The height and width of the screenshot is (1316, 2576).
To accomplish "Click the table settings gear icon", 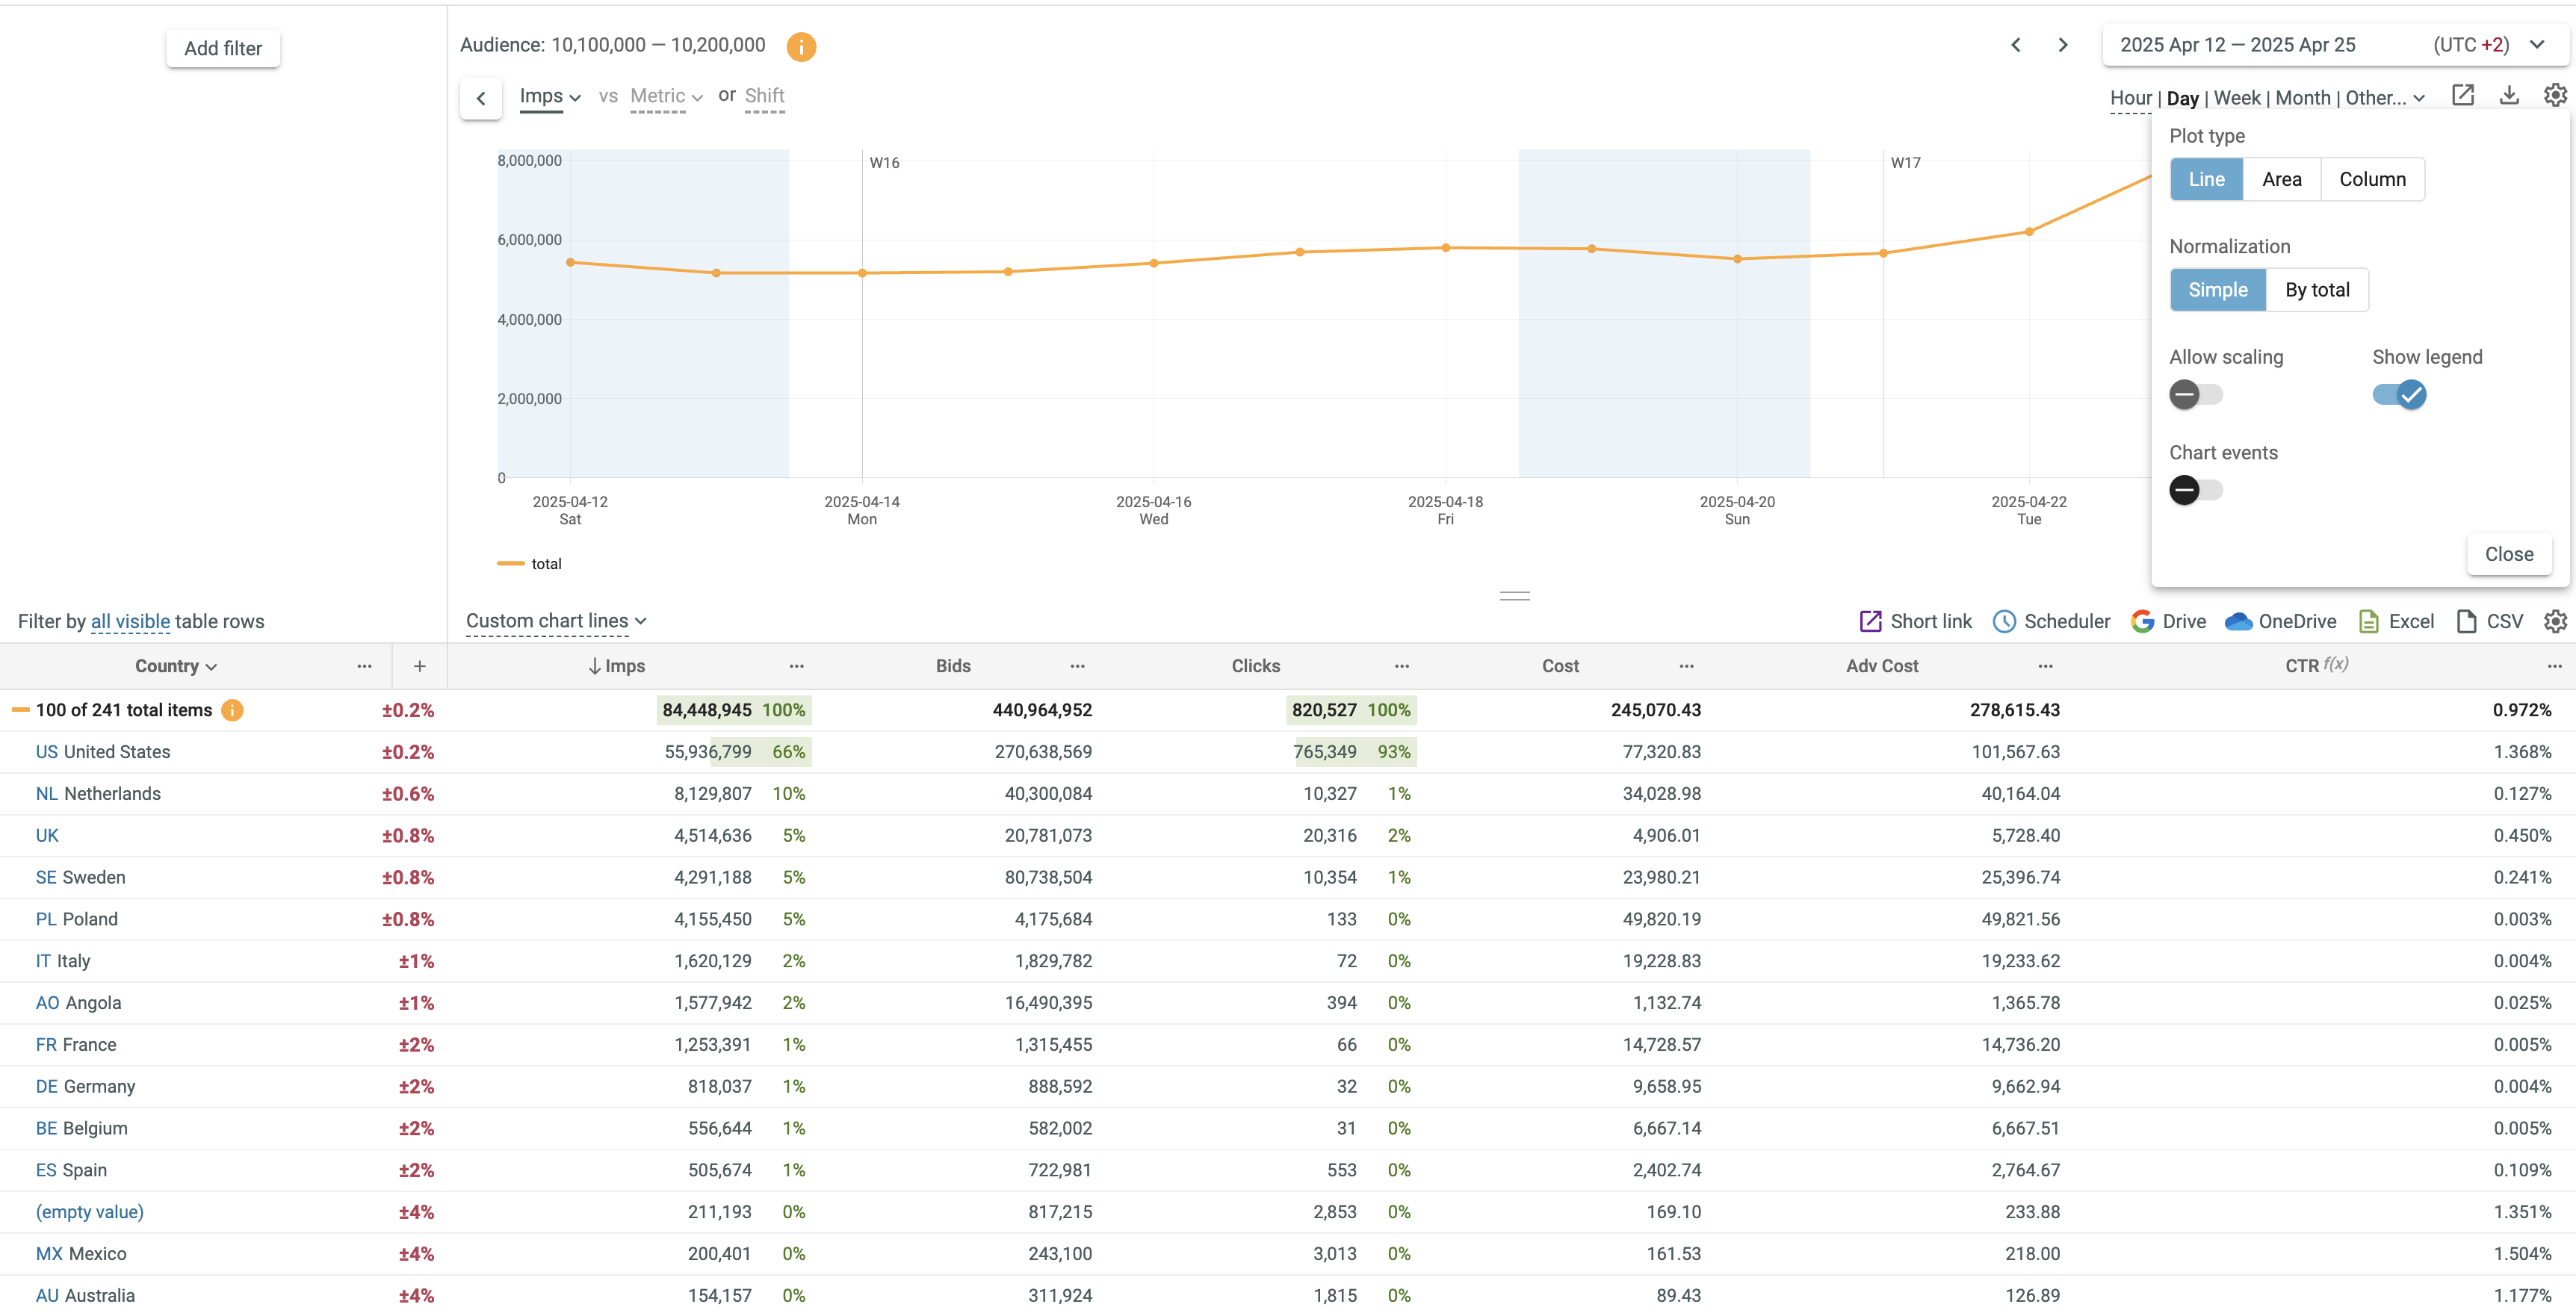I will 2555,621.
